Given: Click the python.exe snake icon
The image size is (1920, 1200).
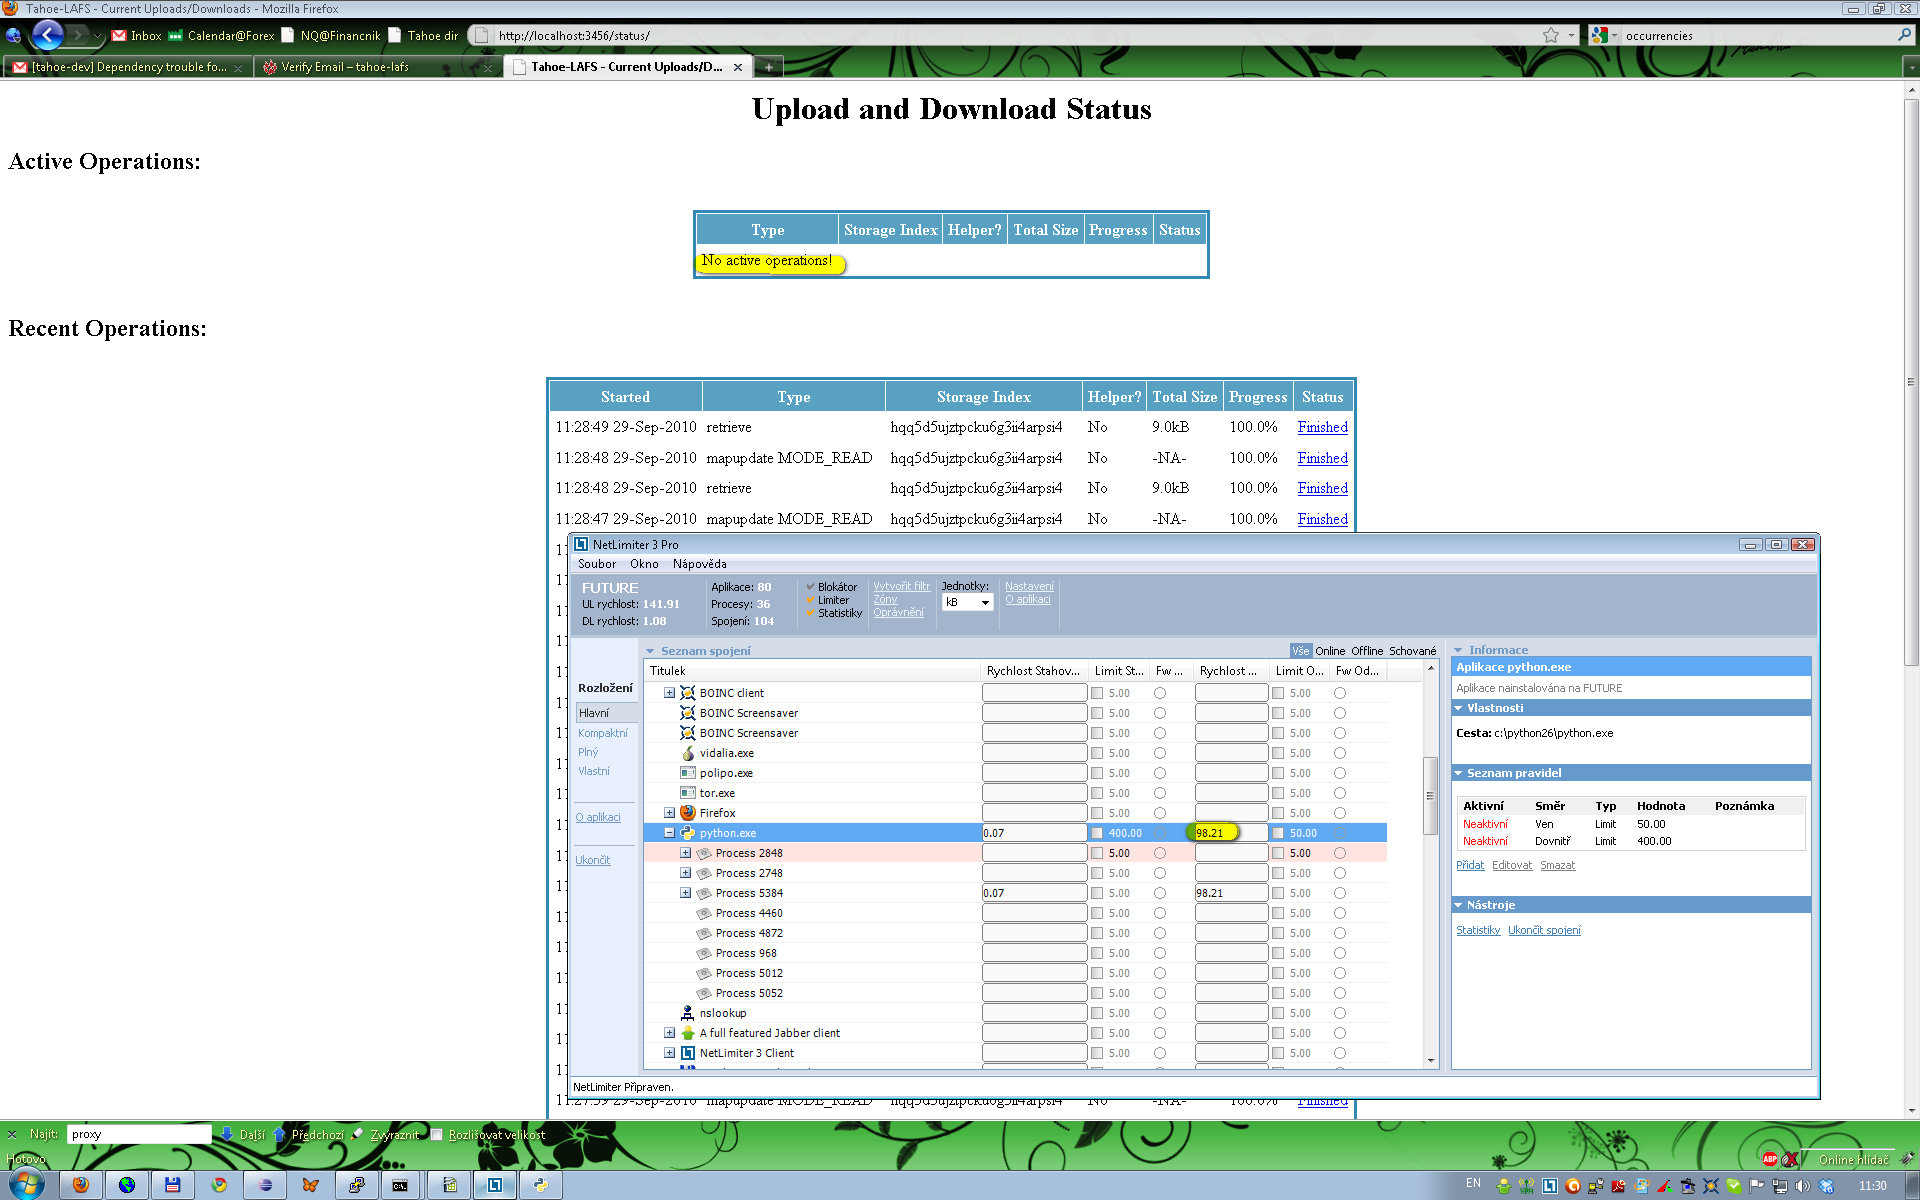Looking at the screenshot, I should pyautogui.click(x=688, y=833).
